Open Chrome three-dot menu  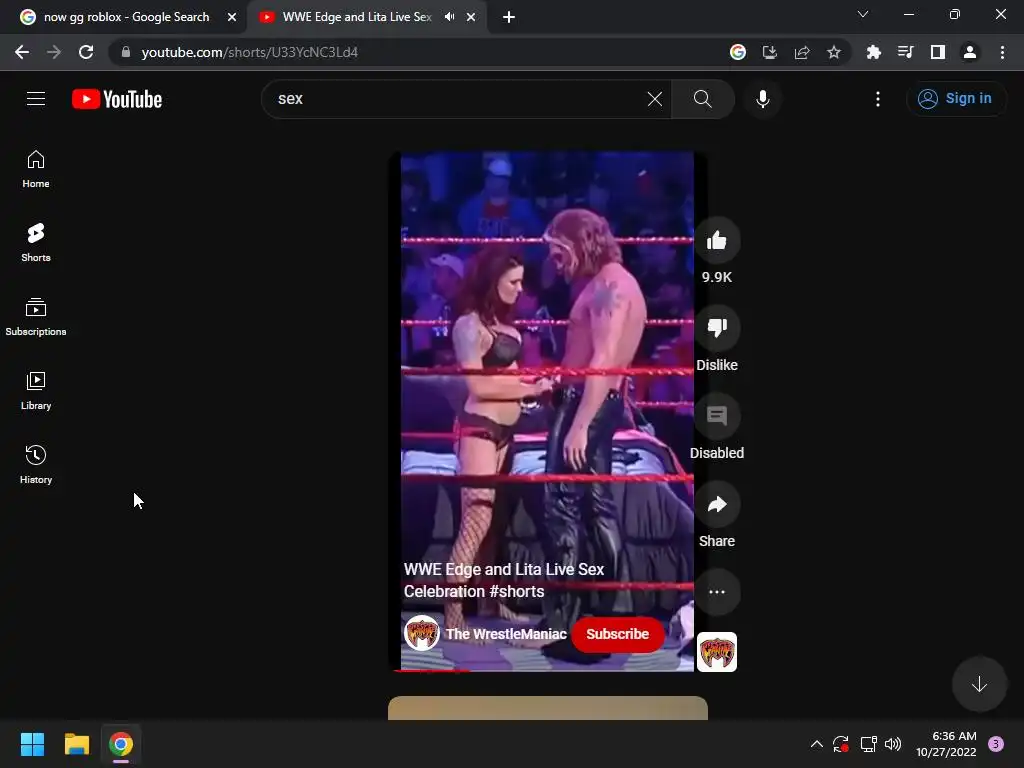coord(1002,52)
